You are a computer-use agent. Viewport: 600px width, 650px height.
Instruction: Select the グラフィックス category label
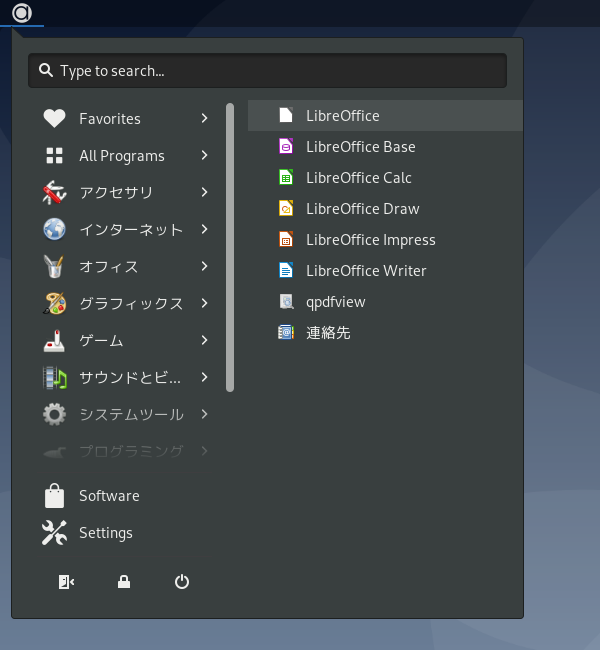(x=131, y=303)
